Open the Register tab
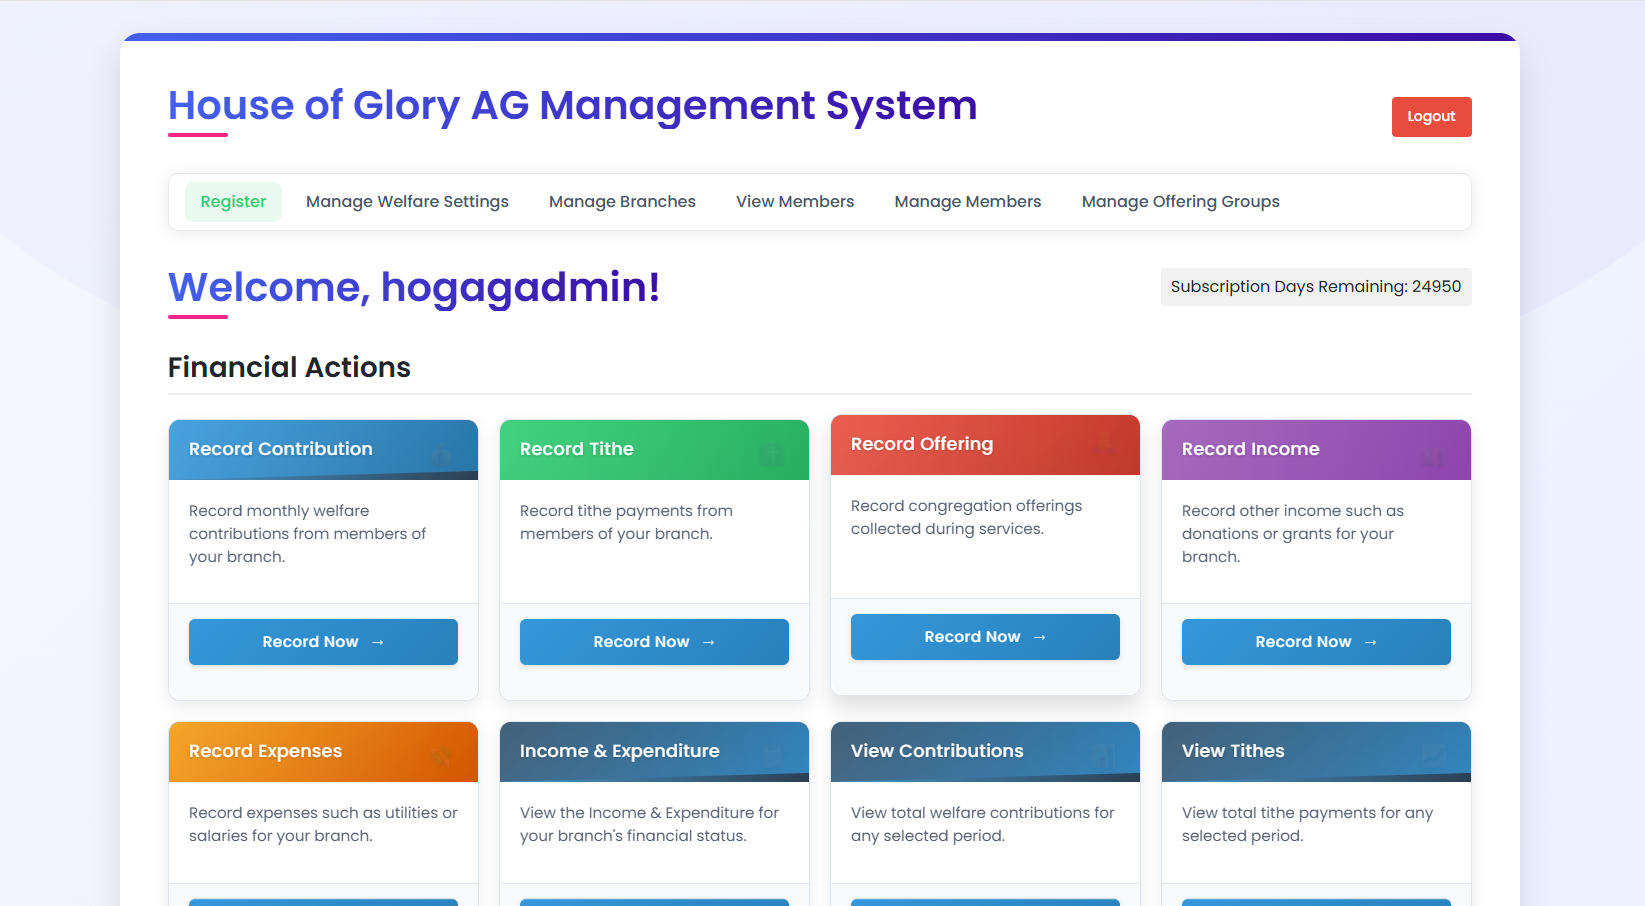This screenshot has width=1645, height=906. (x=233, y=202)
